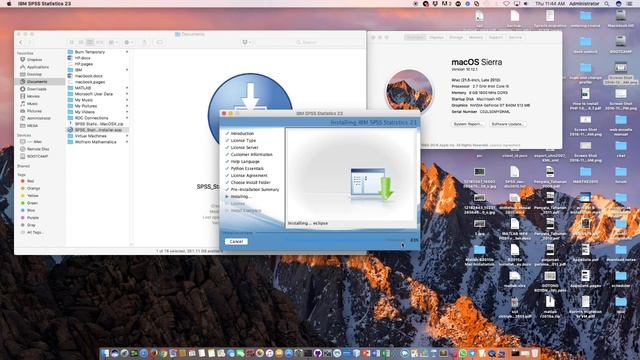Switch to Storage tab in About This Mac

pyautogui.click(x=456, y=37)
